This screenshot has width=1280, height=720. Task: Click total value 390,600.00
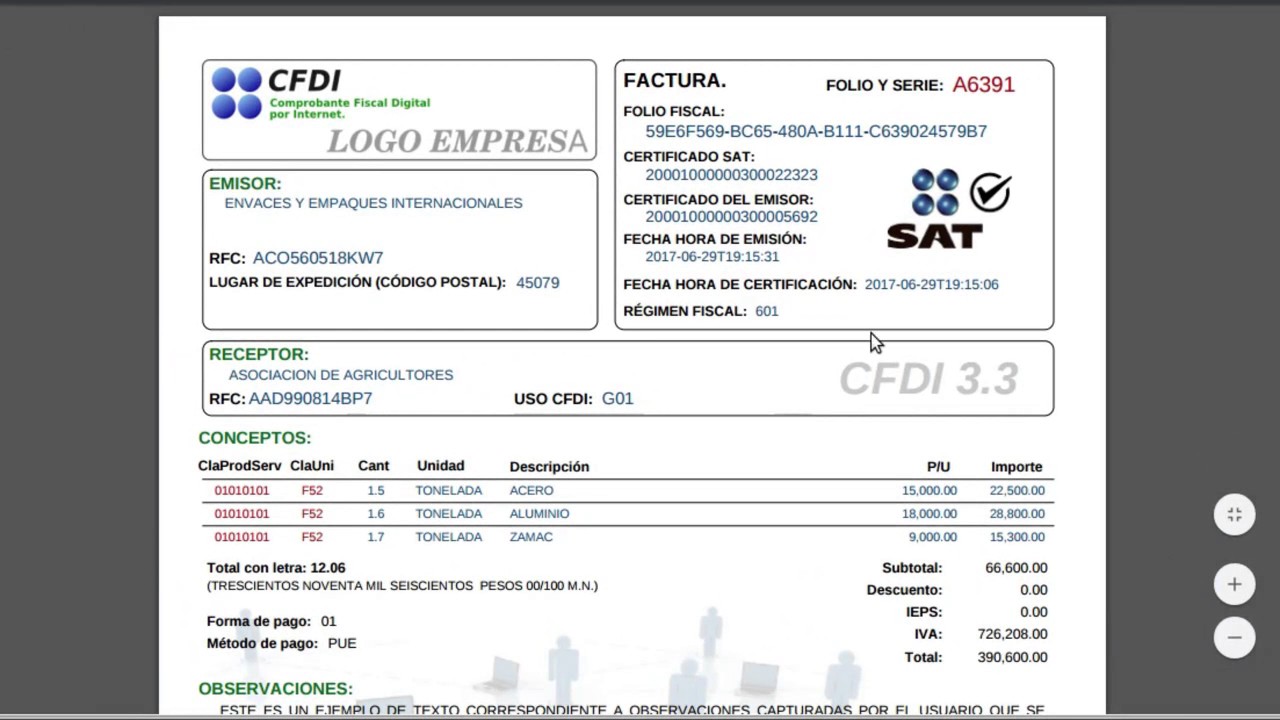(x=1012, y=657)
